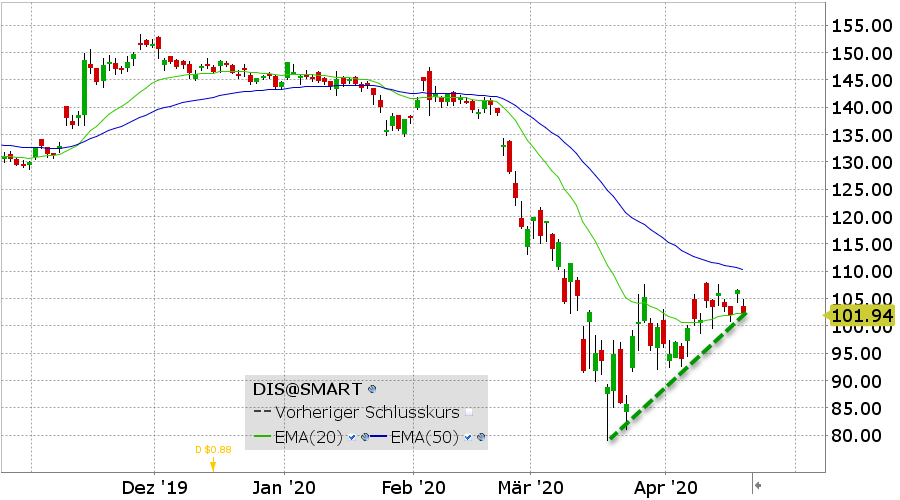Image resolution: width=900 pixels, height=500 pixels.
Task: Click the EMA(20) legend label
Action: (309, 437)
